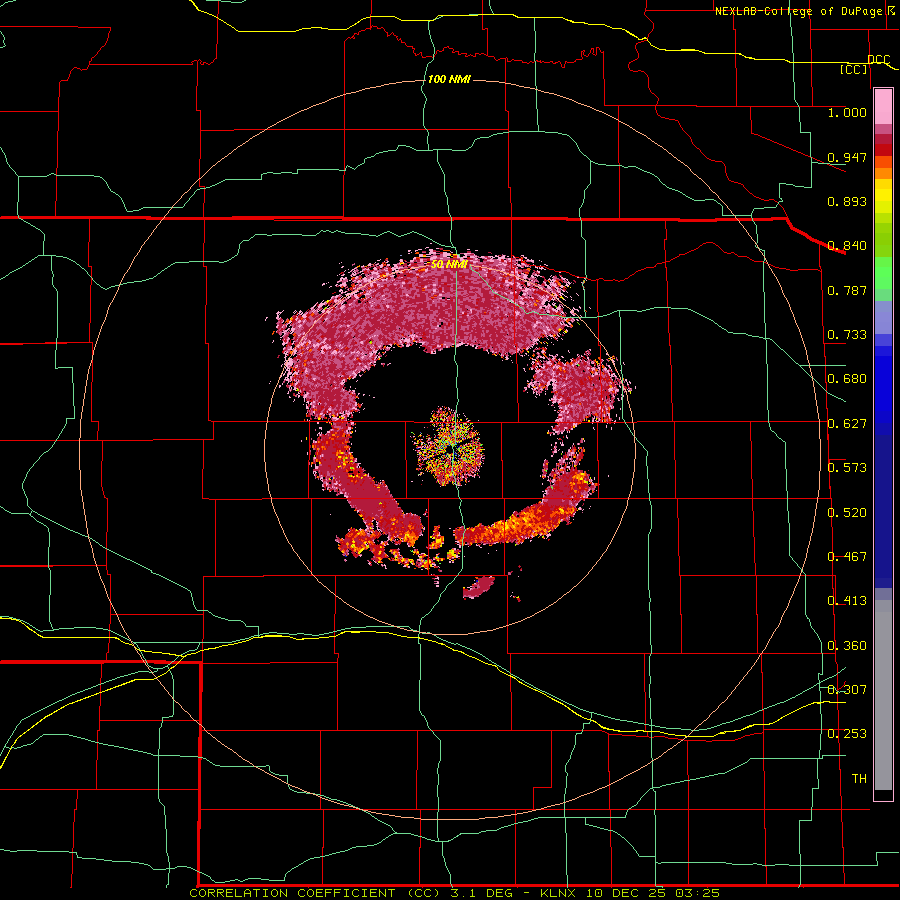This screenshot has width=900, height=900.
Task: Click the 100 NMI range ring label
Action: [449, 79]
